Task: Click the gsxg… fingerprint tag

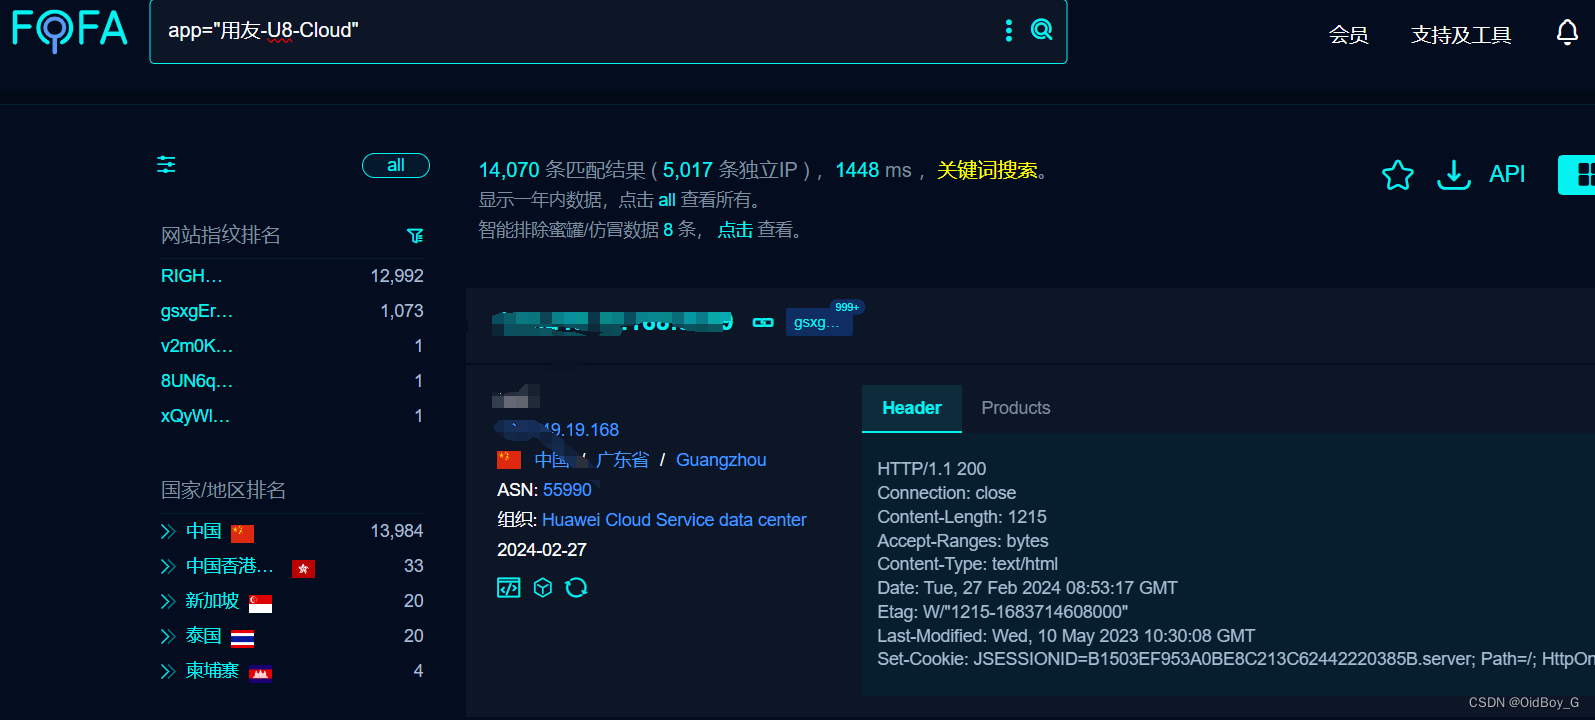Action: [818, 322]
